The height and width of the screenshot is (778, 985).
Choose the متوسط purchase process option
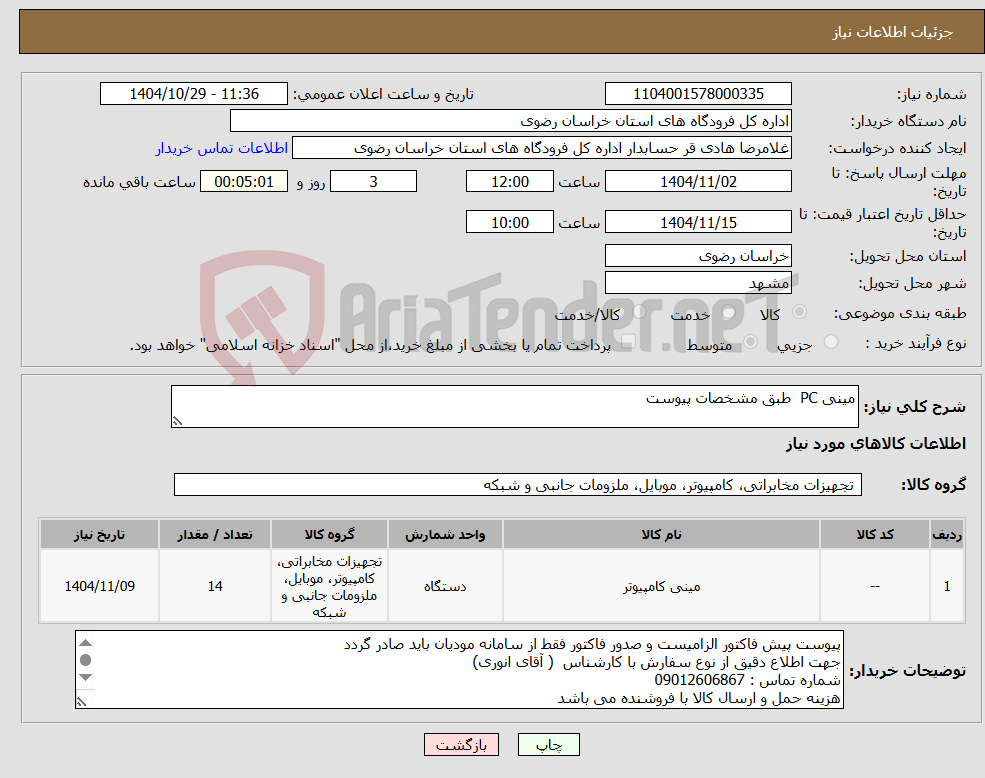pos(750,341)
